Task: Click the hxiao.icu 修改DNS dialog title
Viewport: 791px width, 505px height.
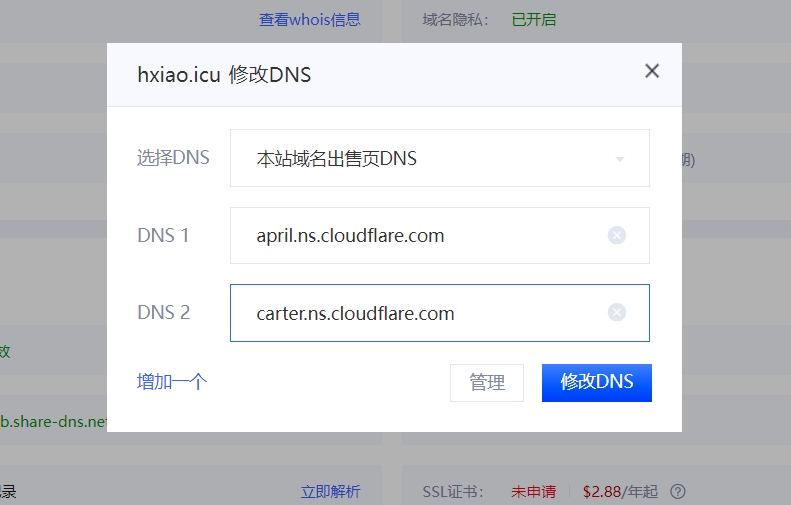Action: pos(224,75)
